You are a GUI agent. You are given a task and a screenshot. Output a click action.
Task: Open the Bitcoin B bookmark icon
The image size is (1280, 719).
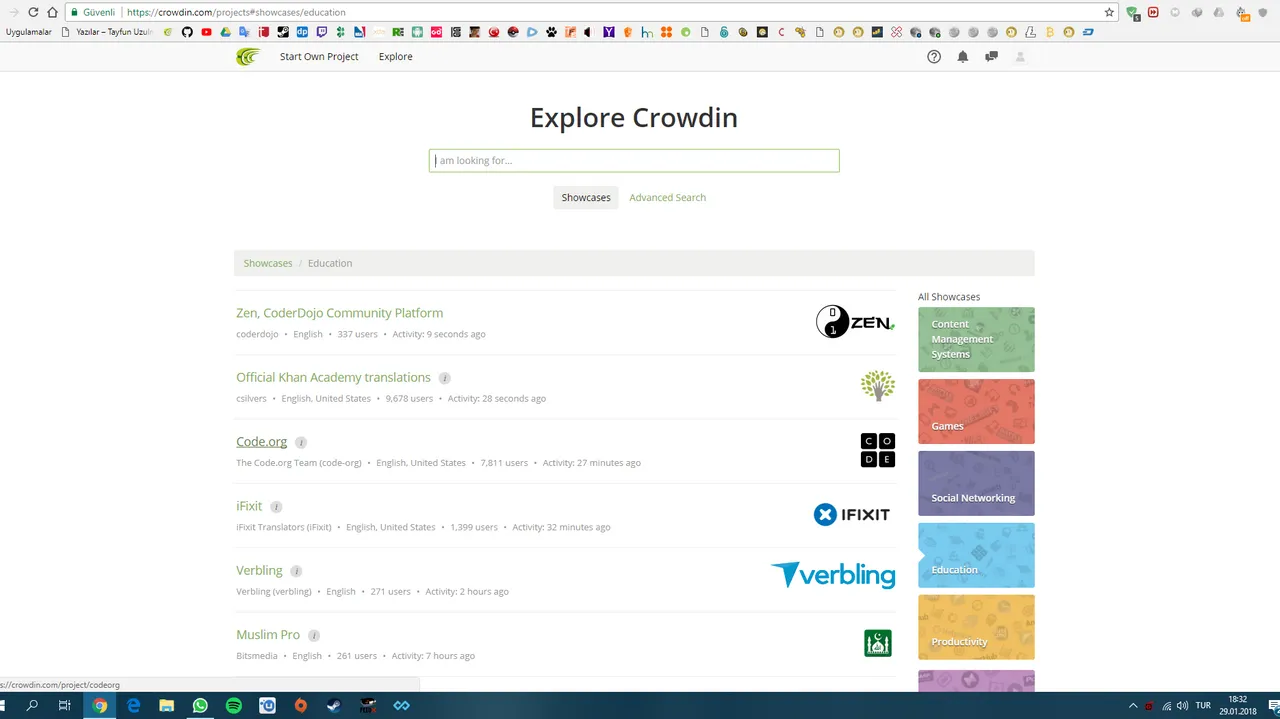(x=1050, y=32)
